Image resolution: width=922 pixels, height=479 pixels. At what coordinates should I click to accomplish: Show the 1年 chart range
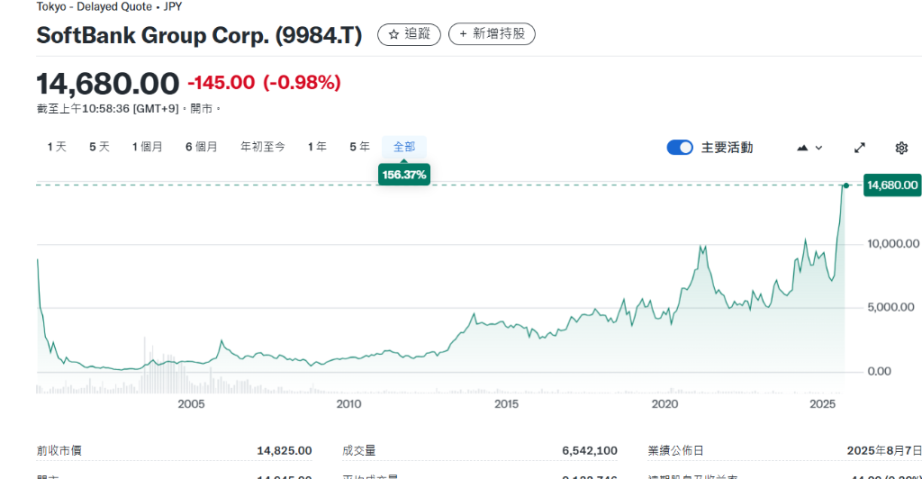tap(317, 147)
